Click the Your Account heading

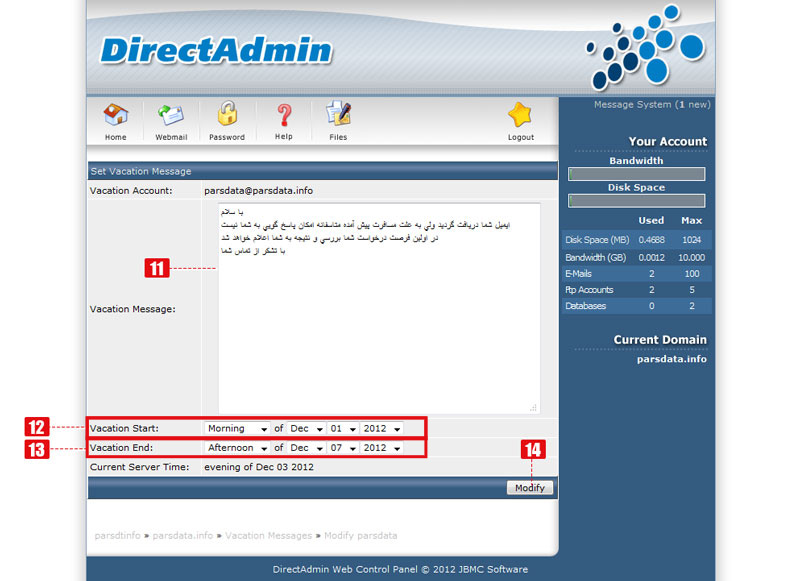[x=667, y=142]
